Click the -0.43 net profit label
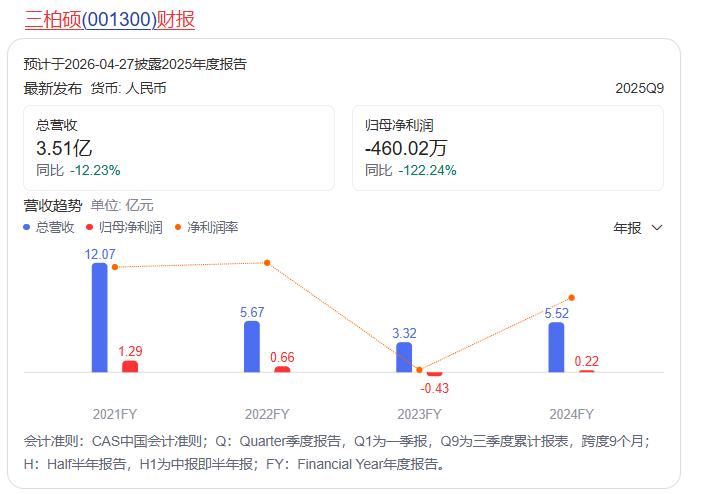The width and height of the screenshot is (712, 494). tap(435, 388)
